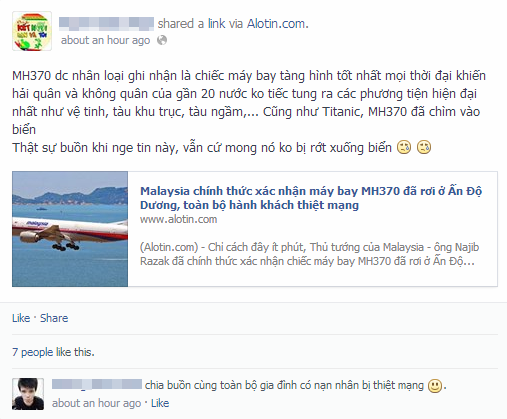Click the first crying emoji in post

tap(404, 147)
